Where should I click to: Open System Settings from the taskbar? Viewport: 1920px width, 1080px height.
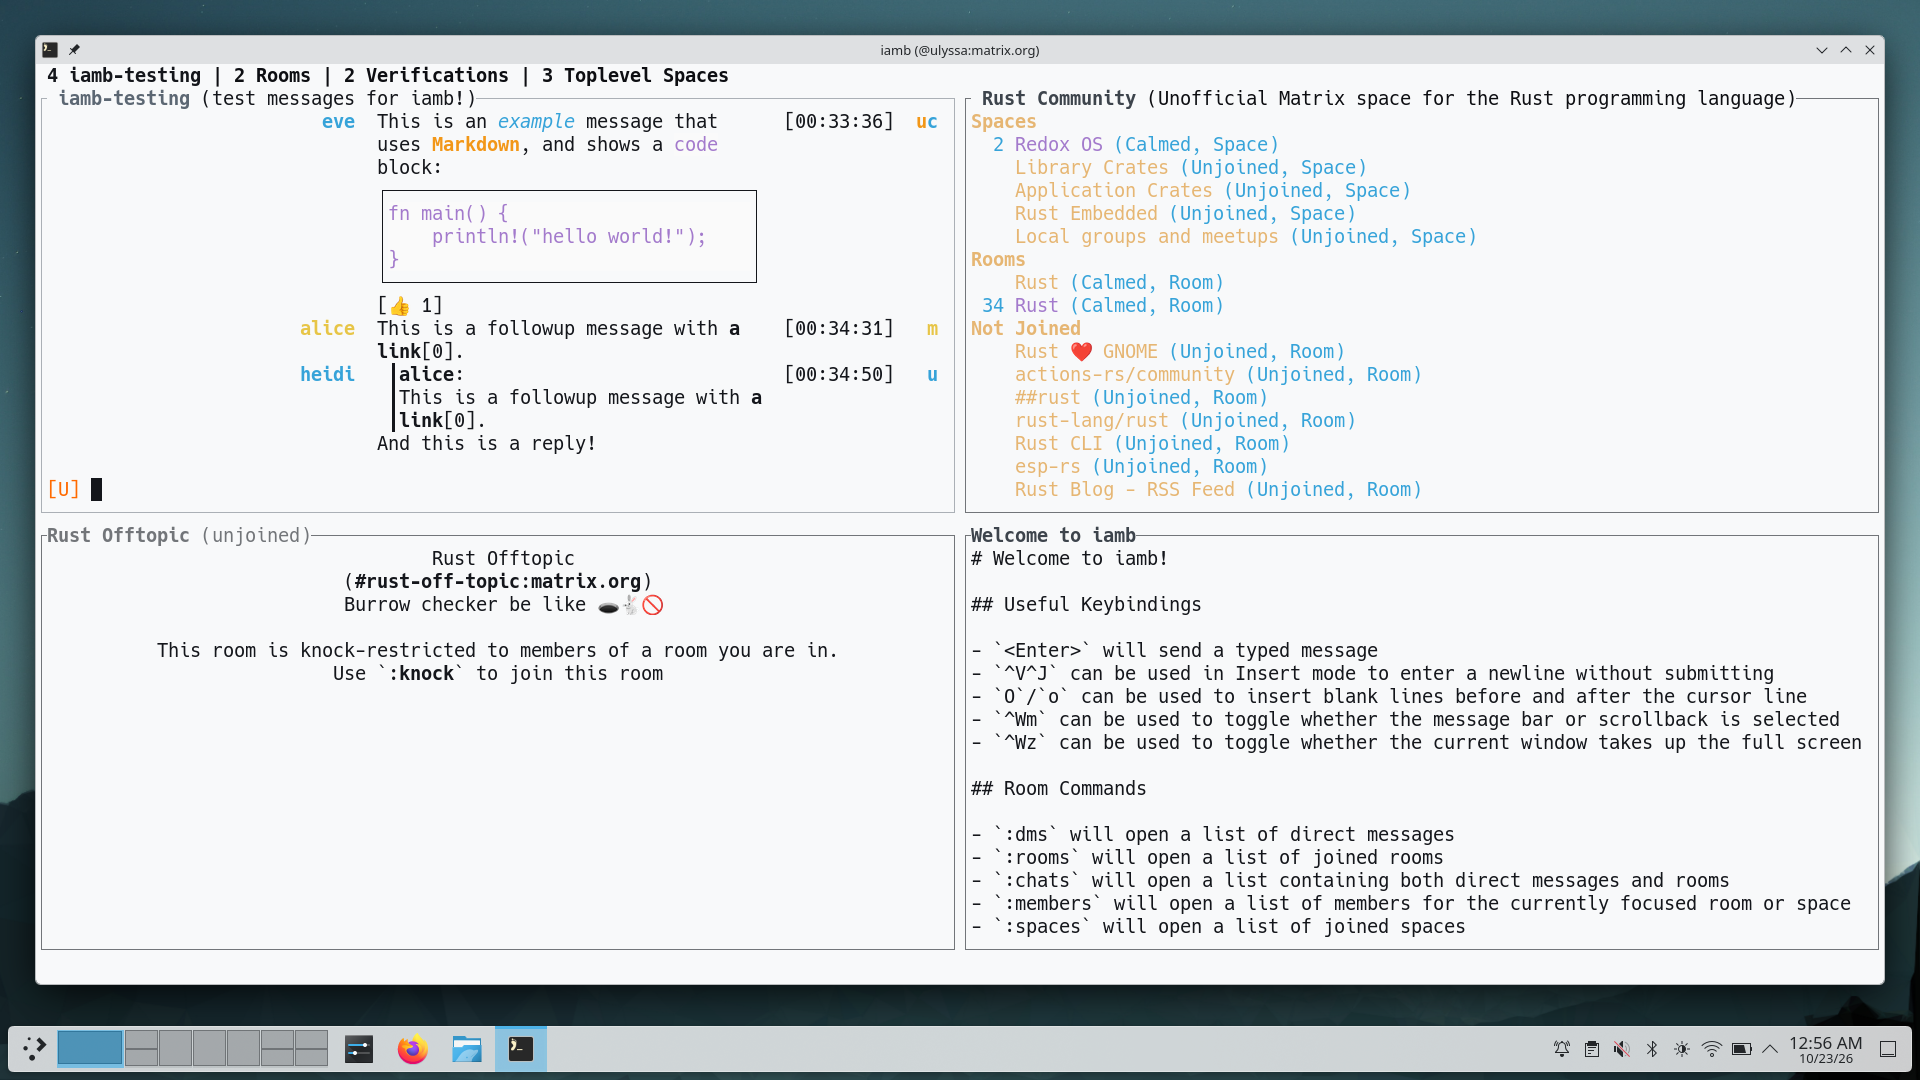[359, 1049]
